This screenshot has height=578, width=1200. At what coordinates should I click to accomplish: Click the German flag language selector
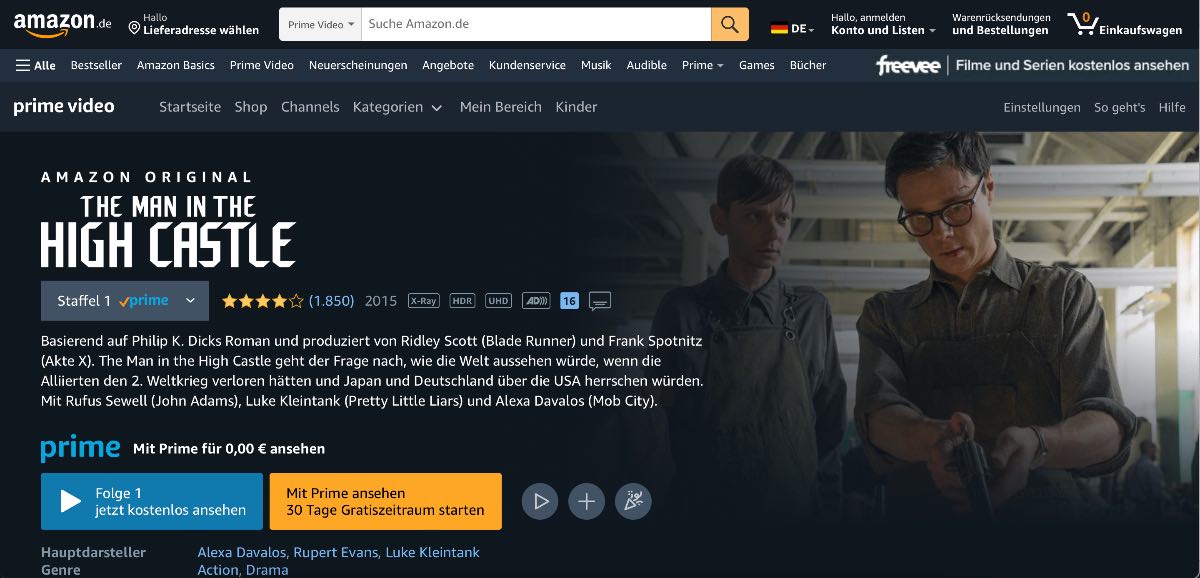coord(792,29)
